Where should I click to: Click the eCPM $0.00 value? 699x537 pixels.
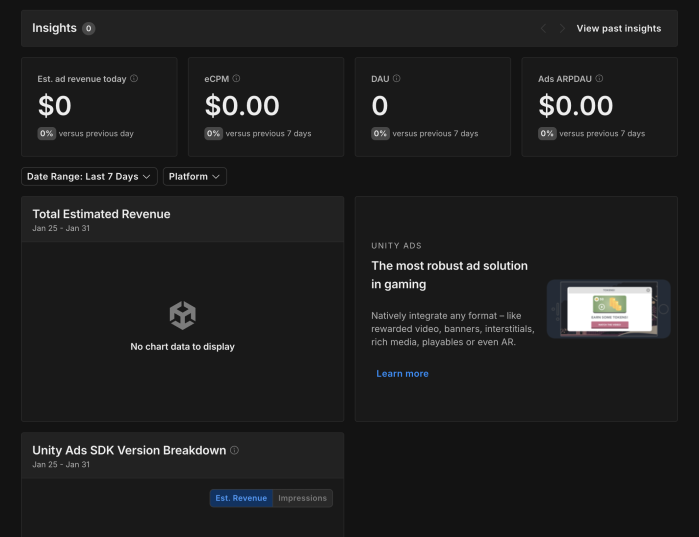[x=242, y=106]
